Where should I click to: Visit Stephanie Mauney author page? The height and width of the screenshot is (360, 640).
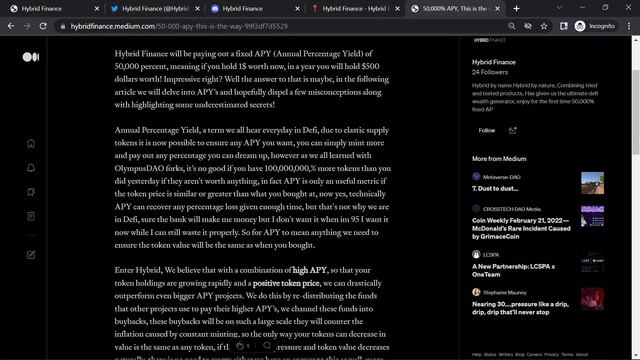tap(504, 293)
